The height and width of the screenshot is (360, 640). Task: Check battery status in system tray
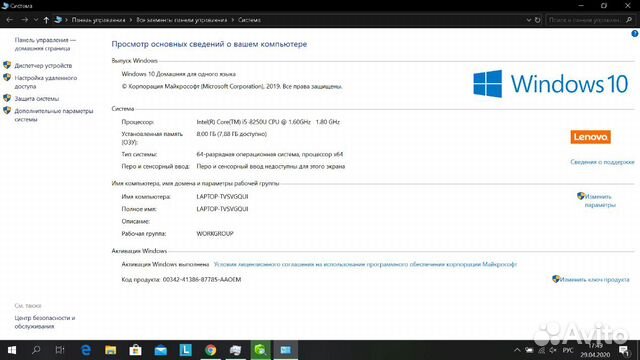pyautogui.click(x=529, y=350)
